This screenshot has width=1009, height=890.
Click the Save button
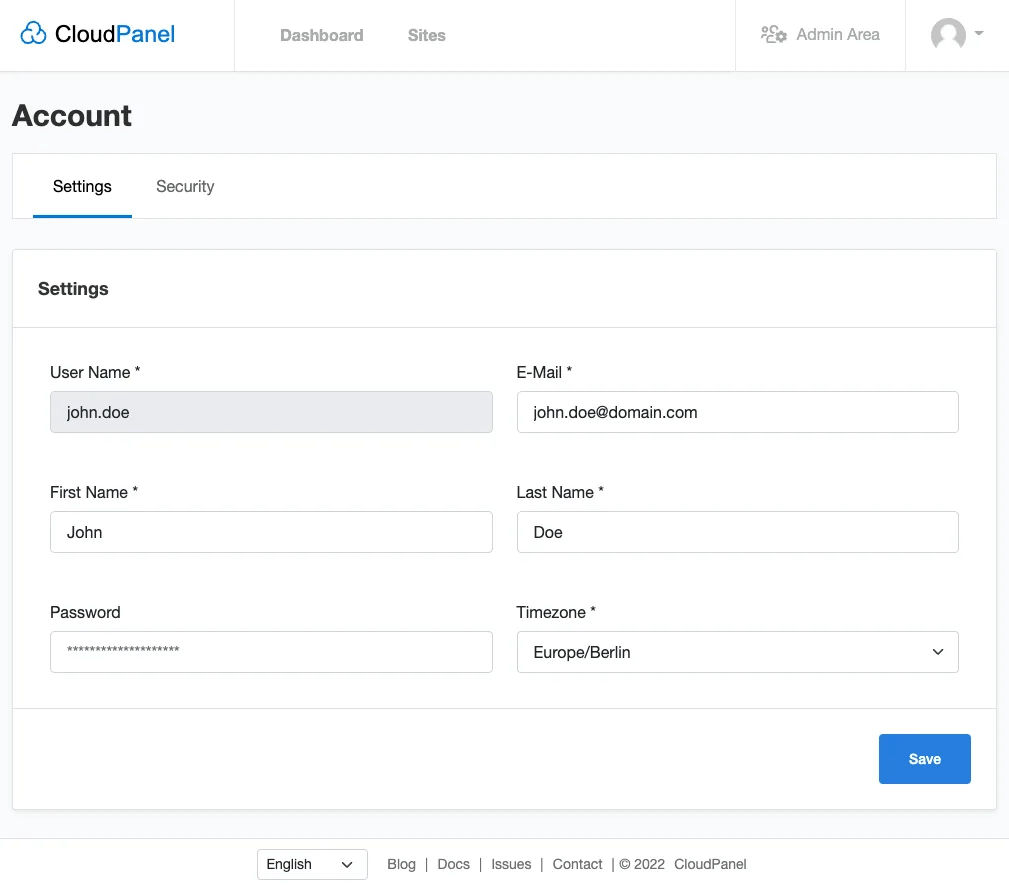click(x=924, y=759)
